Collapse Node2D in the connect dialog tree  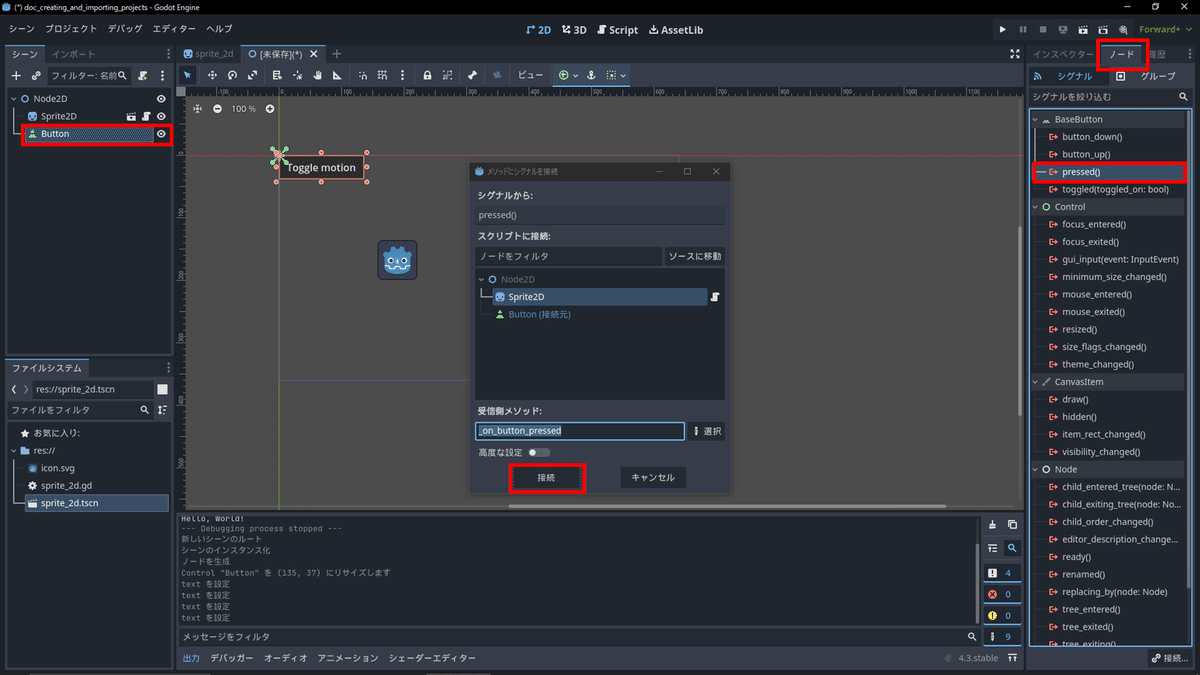click(482, 279)
